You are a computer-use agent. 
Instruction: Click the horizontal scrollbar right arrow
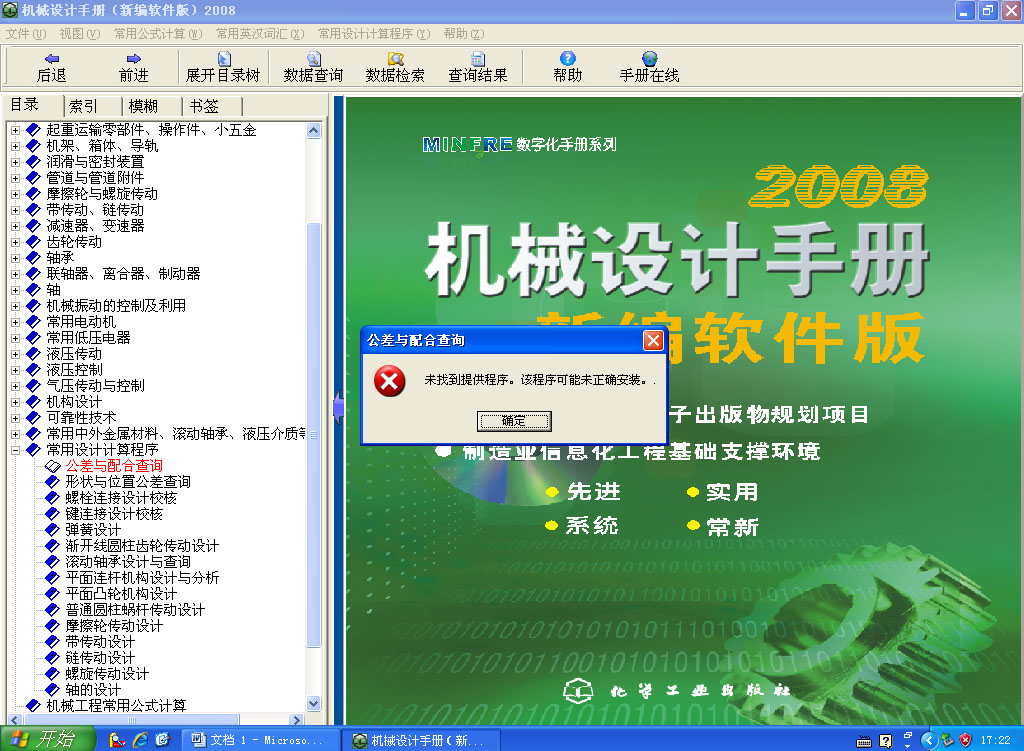click(x=297, y=719)
